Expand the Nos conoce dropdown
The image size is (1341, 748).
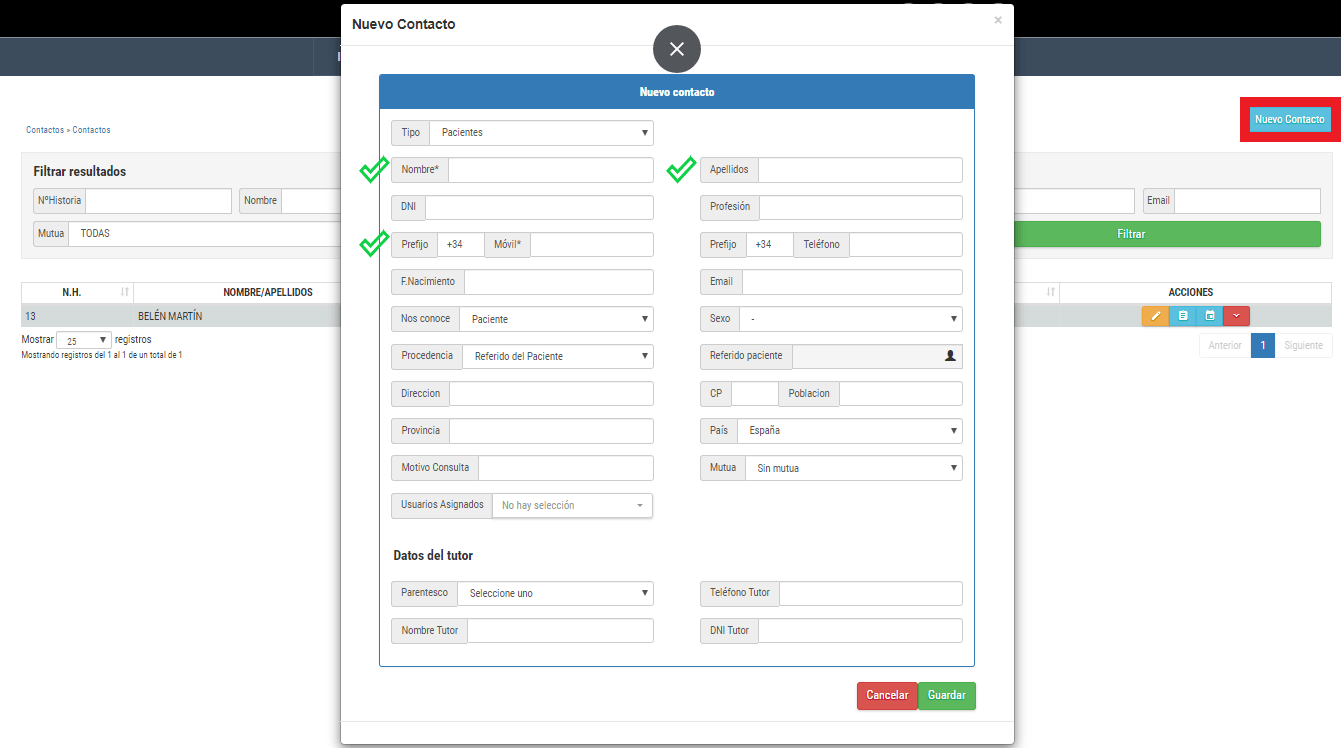tap(556, 319)
